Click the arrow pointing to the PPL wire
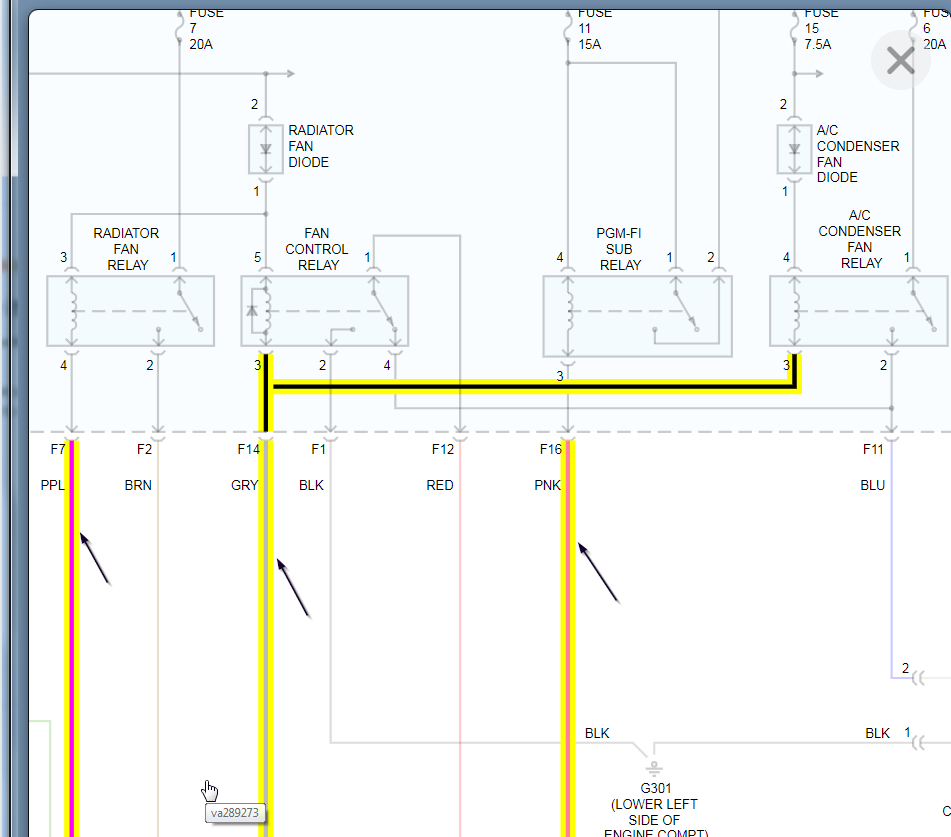Screen dimensions: 951x837 click(95, 558)
